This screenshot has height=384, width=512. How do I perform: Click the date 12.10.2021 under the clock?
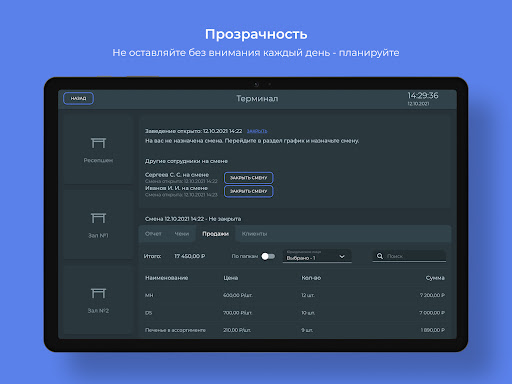418,104
